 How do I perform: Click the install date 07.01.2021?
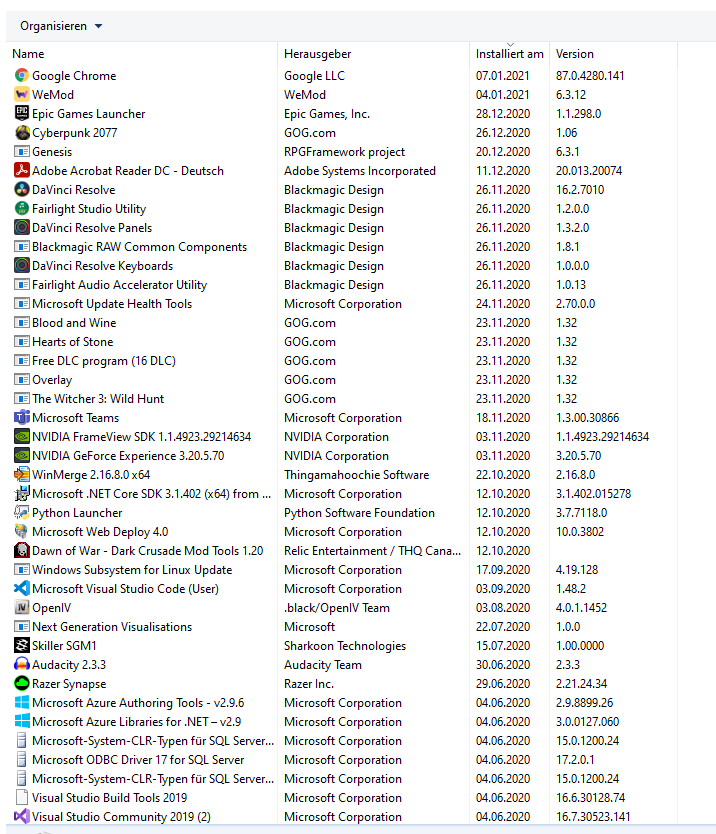503,76
